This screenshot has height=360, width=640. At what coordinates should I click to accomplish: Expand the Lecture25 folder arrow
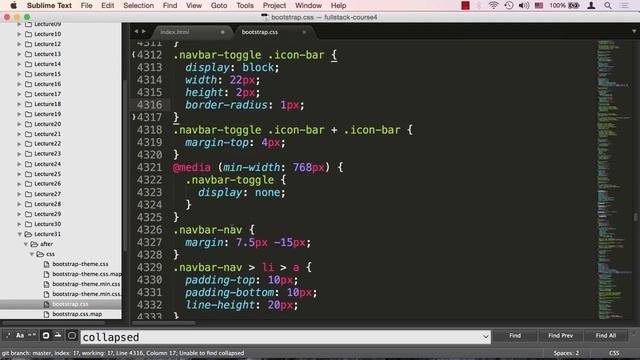click(x=19, y=174)
